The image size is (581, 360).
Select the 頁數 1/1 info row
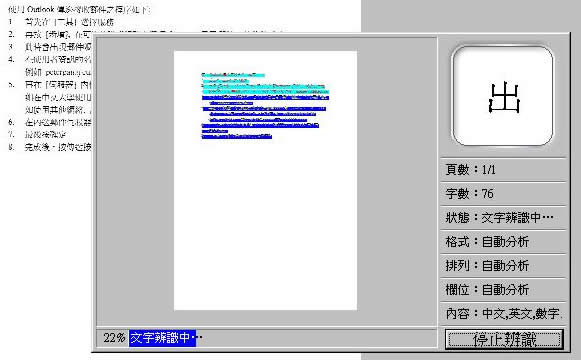click(x=503, y=170)
